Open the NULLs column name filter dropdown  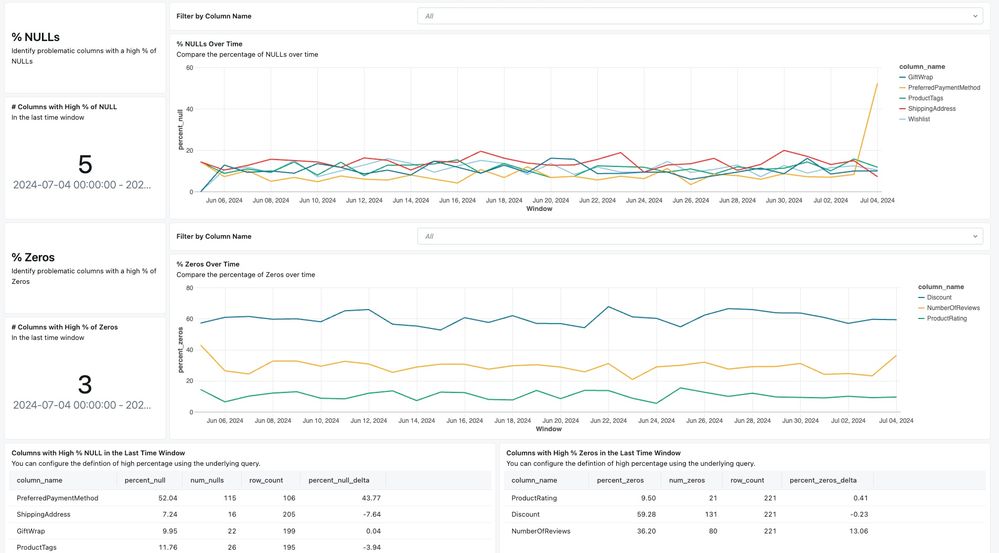[699, 16]
